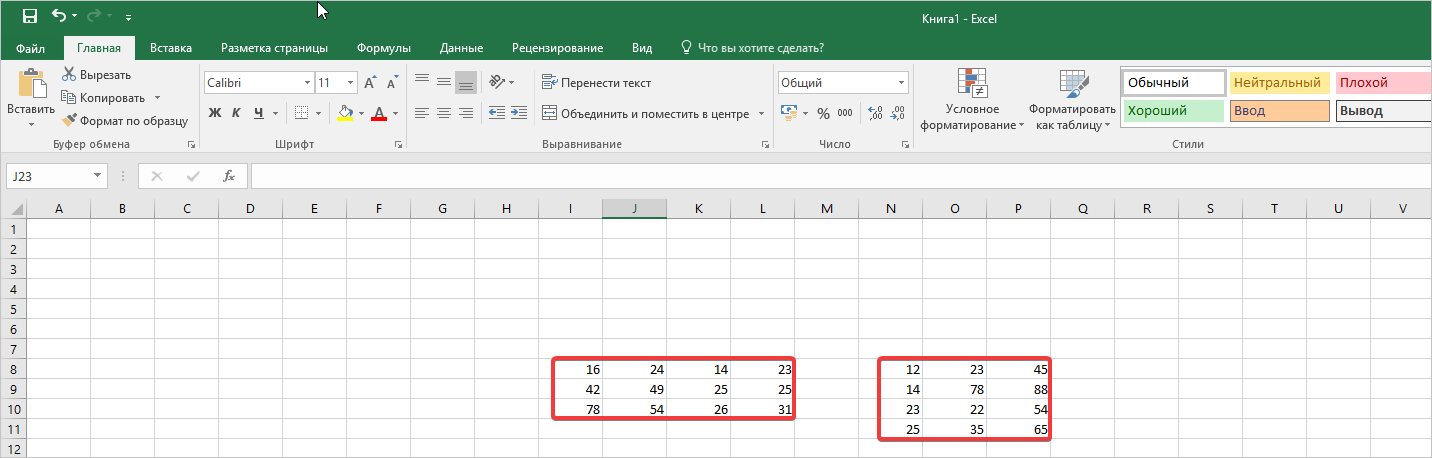Toggle the Wrap Text option (Перенести текст)

(596, 83)
